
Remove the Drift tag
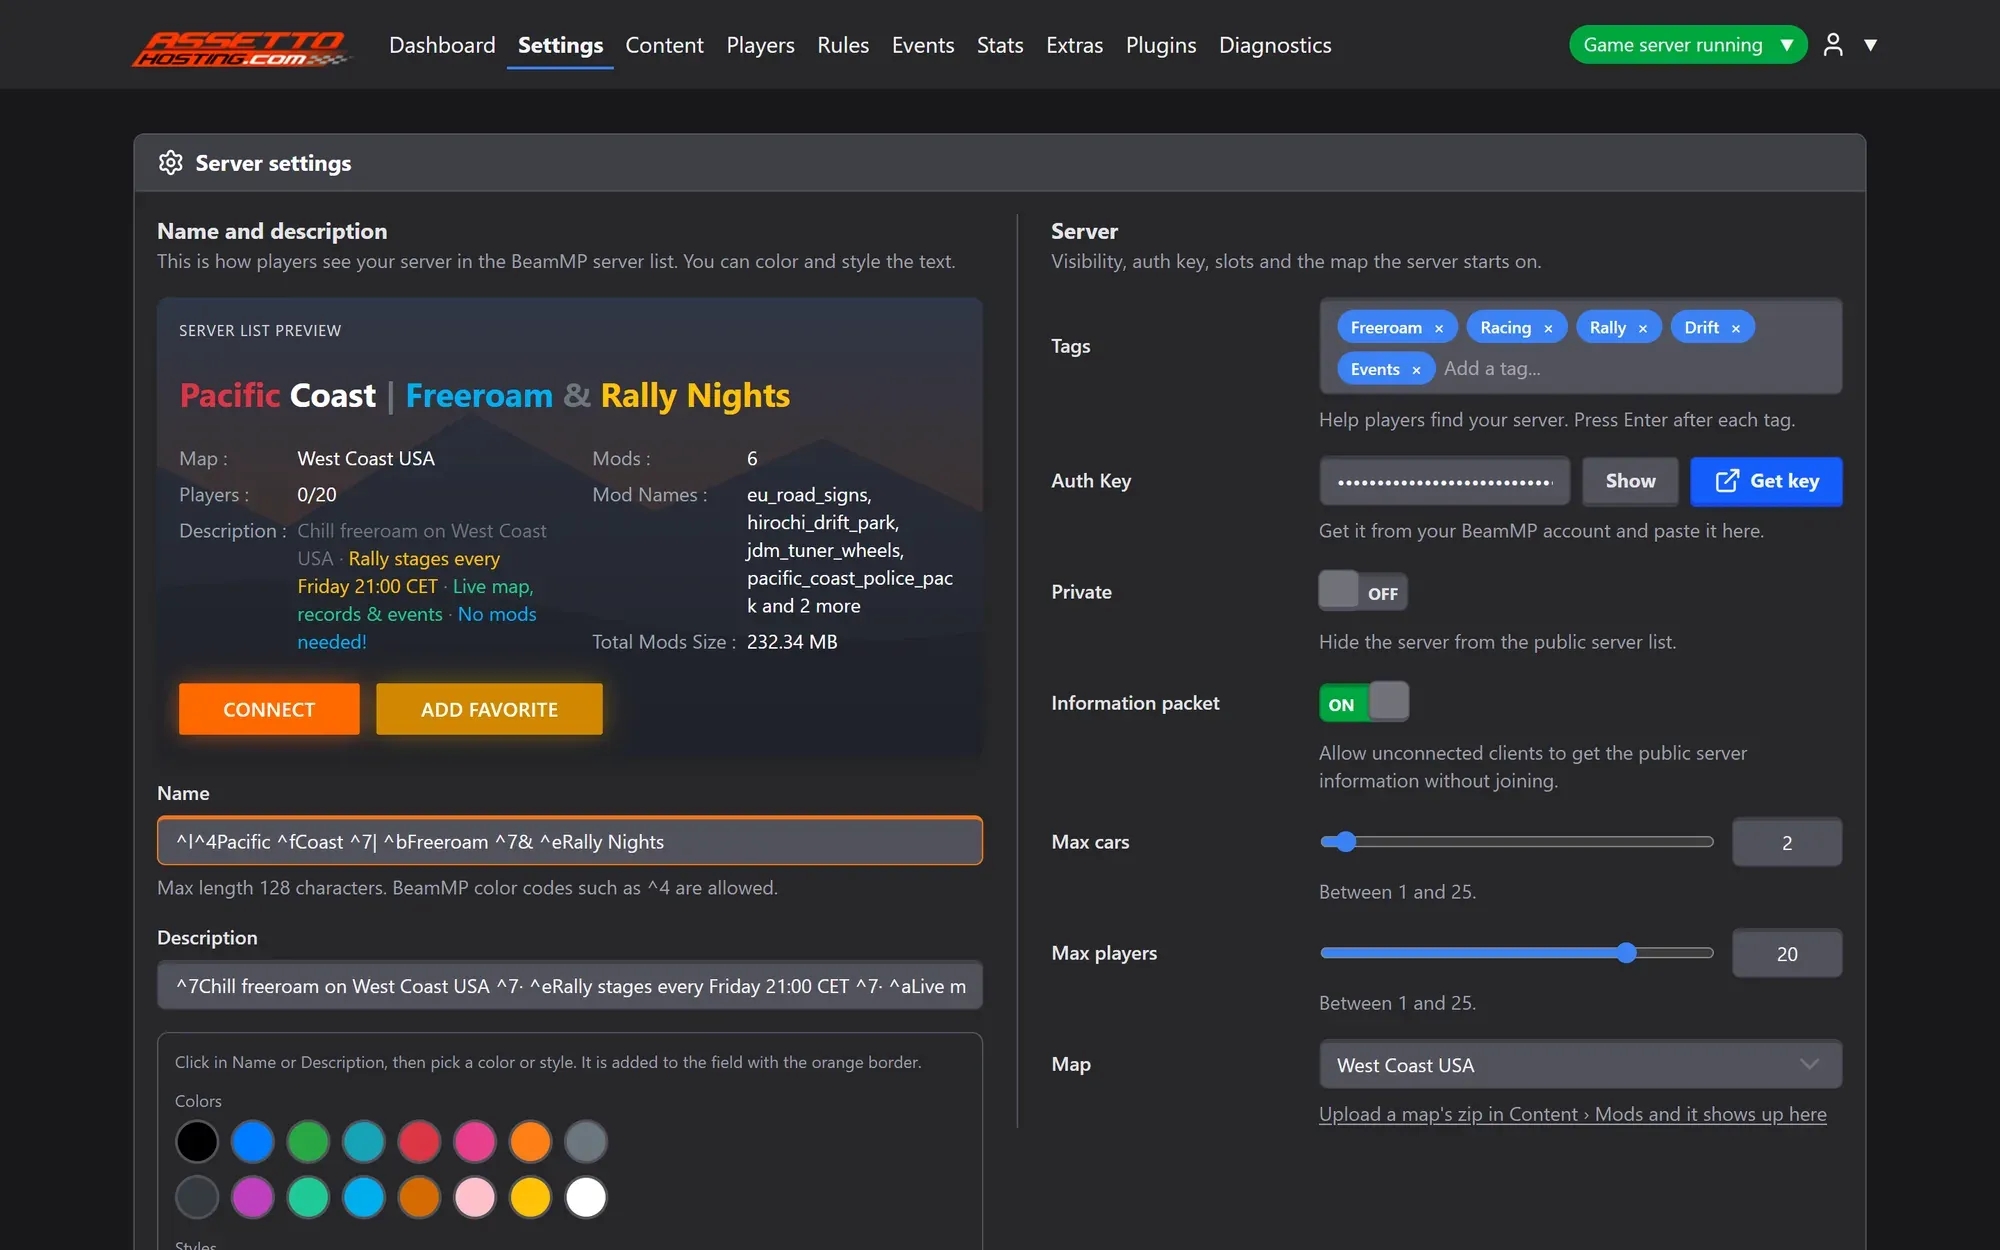point(1736,328)
